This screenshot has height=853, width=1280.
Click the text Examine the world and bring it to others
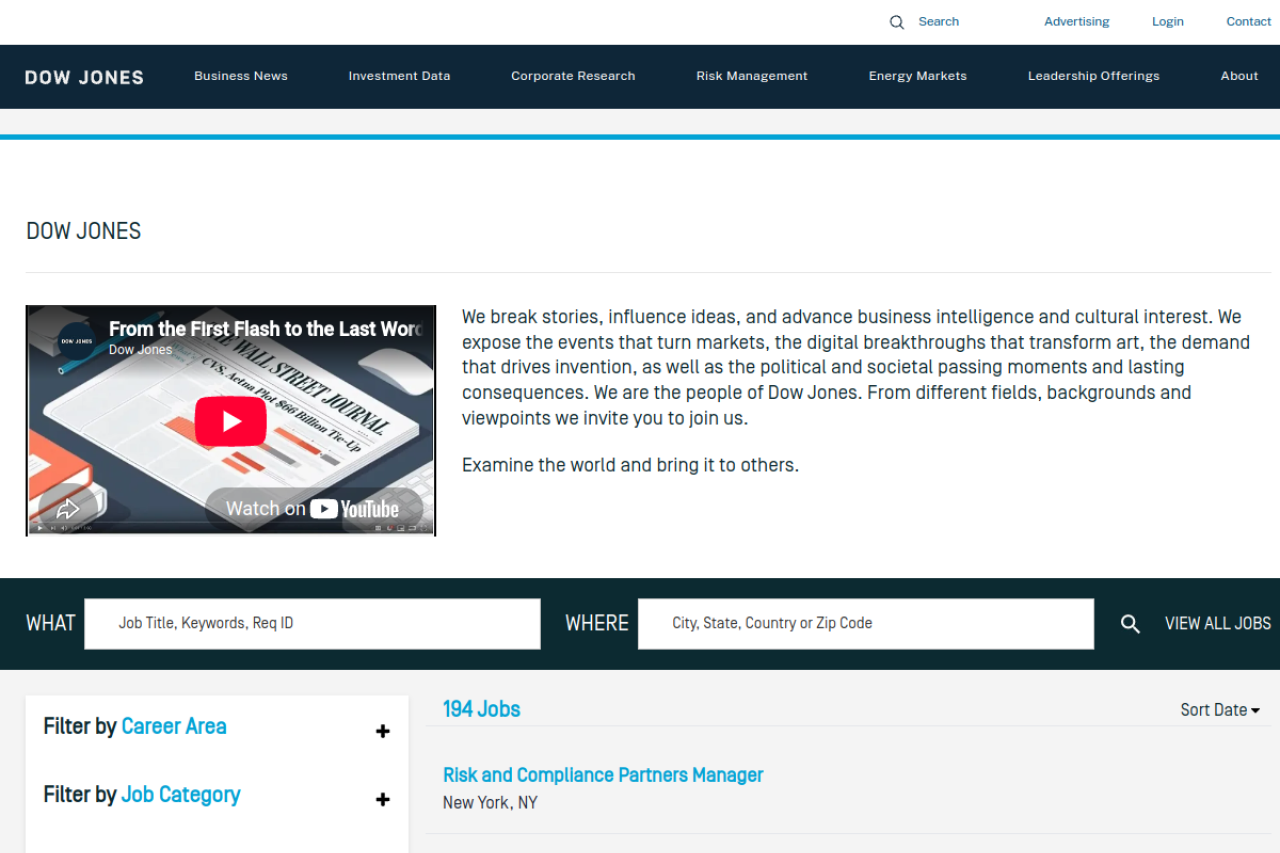(630, 465)
